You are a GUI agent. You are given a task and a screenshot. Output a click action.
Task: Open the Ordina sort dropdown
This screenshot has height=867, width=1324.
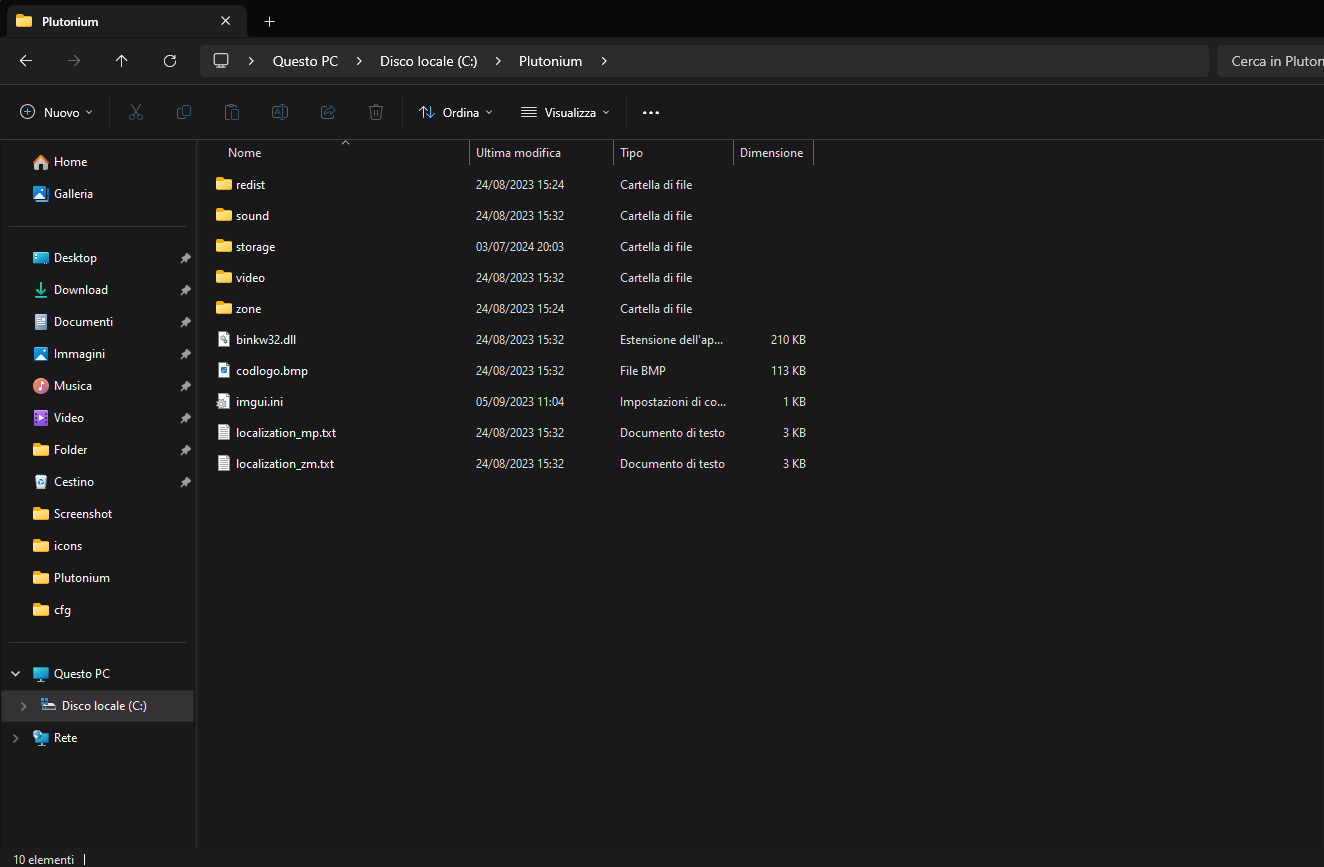(456, 112)
